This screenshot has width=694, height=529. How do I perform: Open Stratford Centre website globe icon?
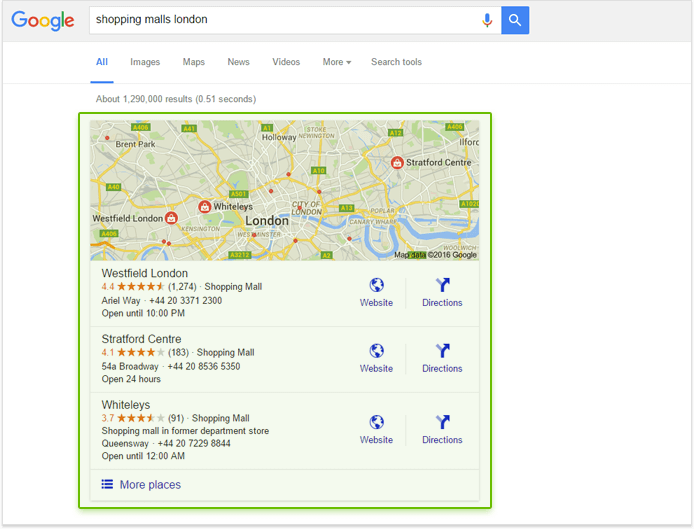[x=377, y=351]
